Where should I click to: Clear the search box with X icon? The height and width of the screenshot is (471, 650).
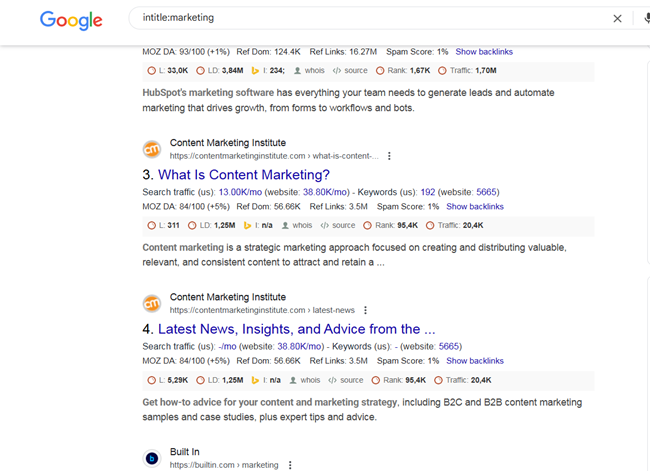pos(617,18)
